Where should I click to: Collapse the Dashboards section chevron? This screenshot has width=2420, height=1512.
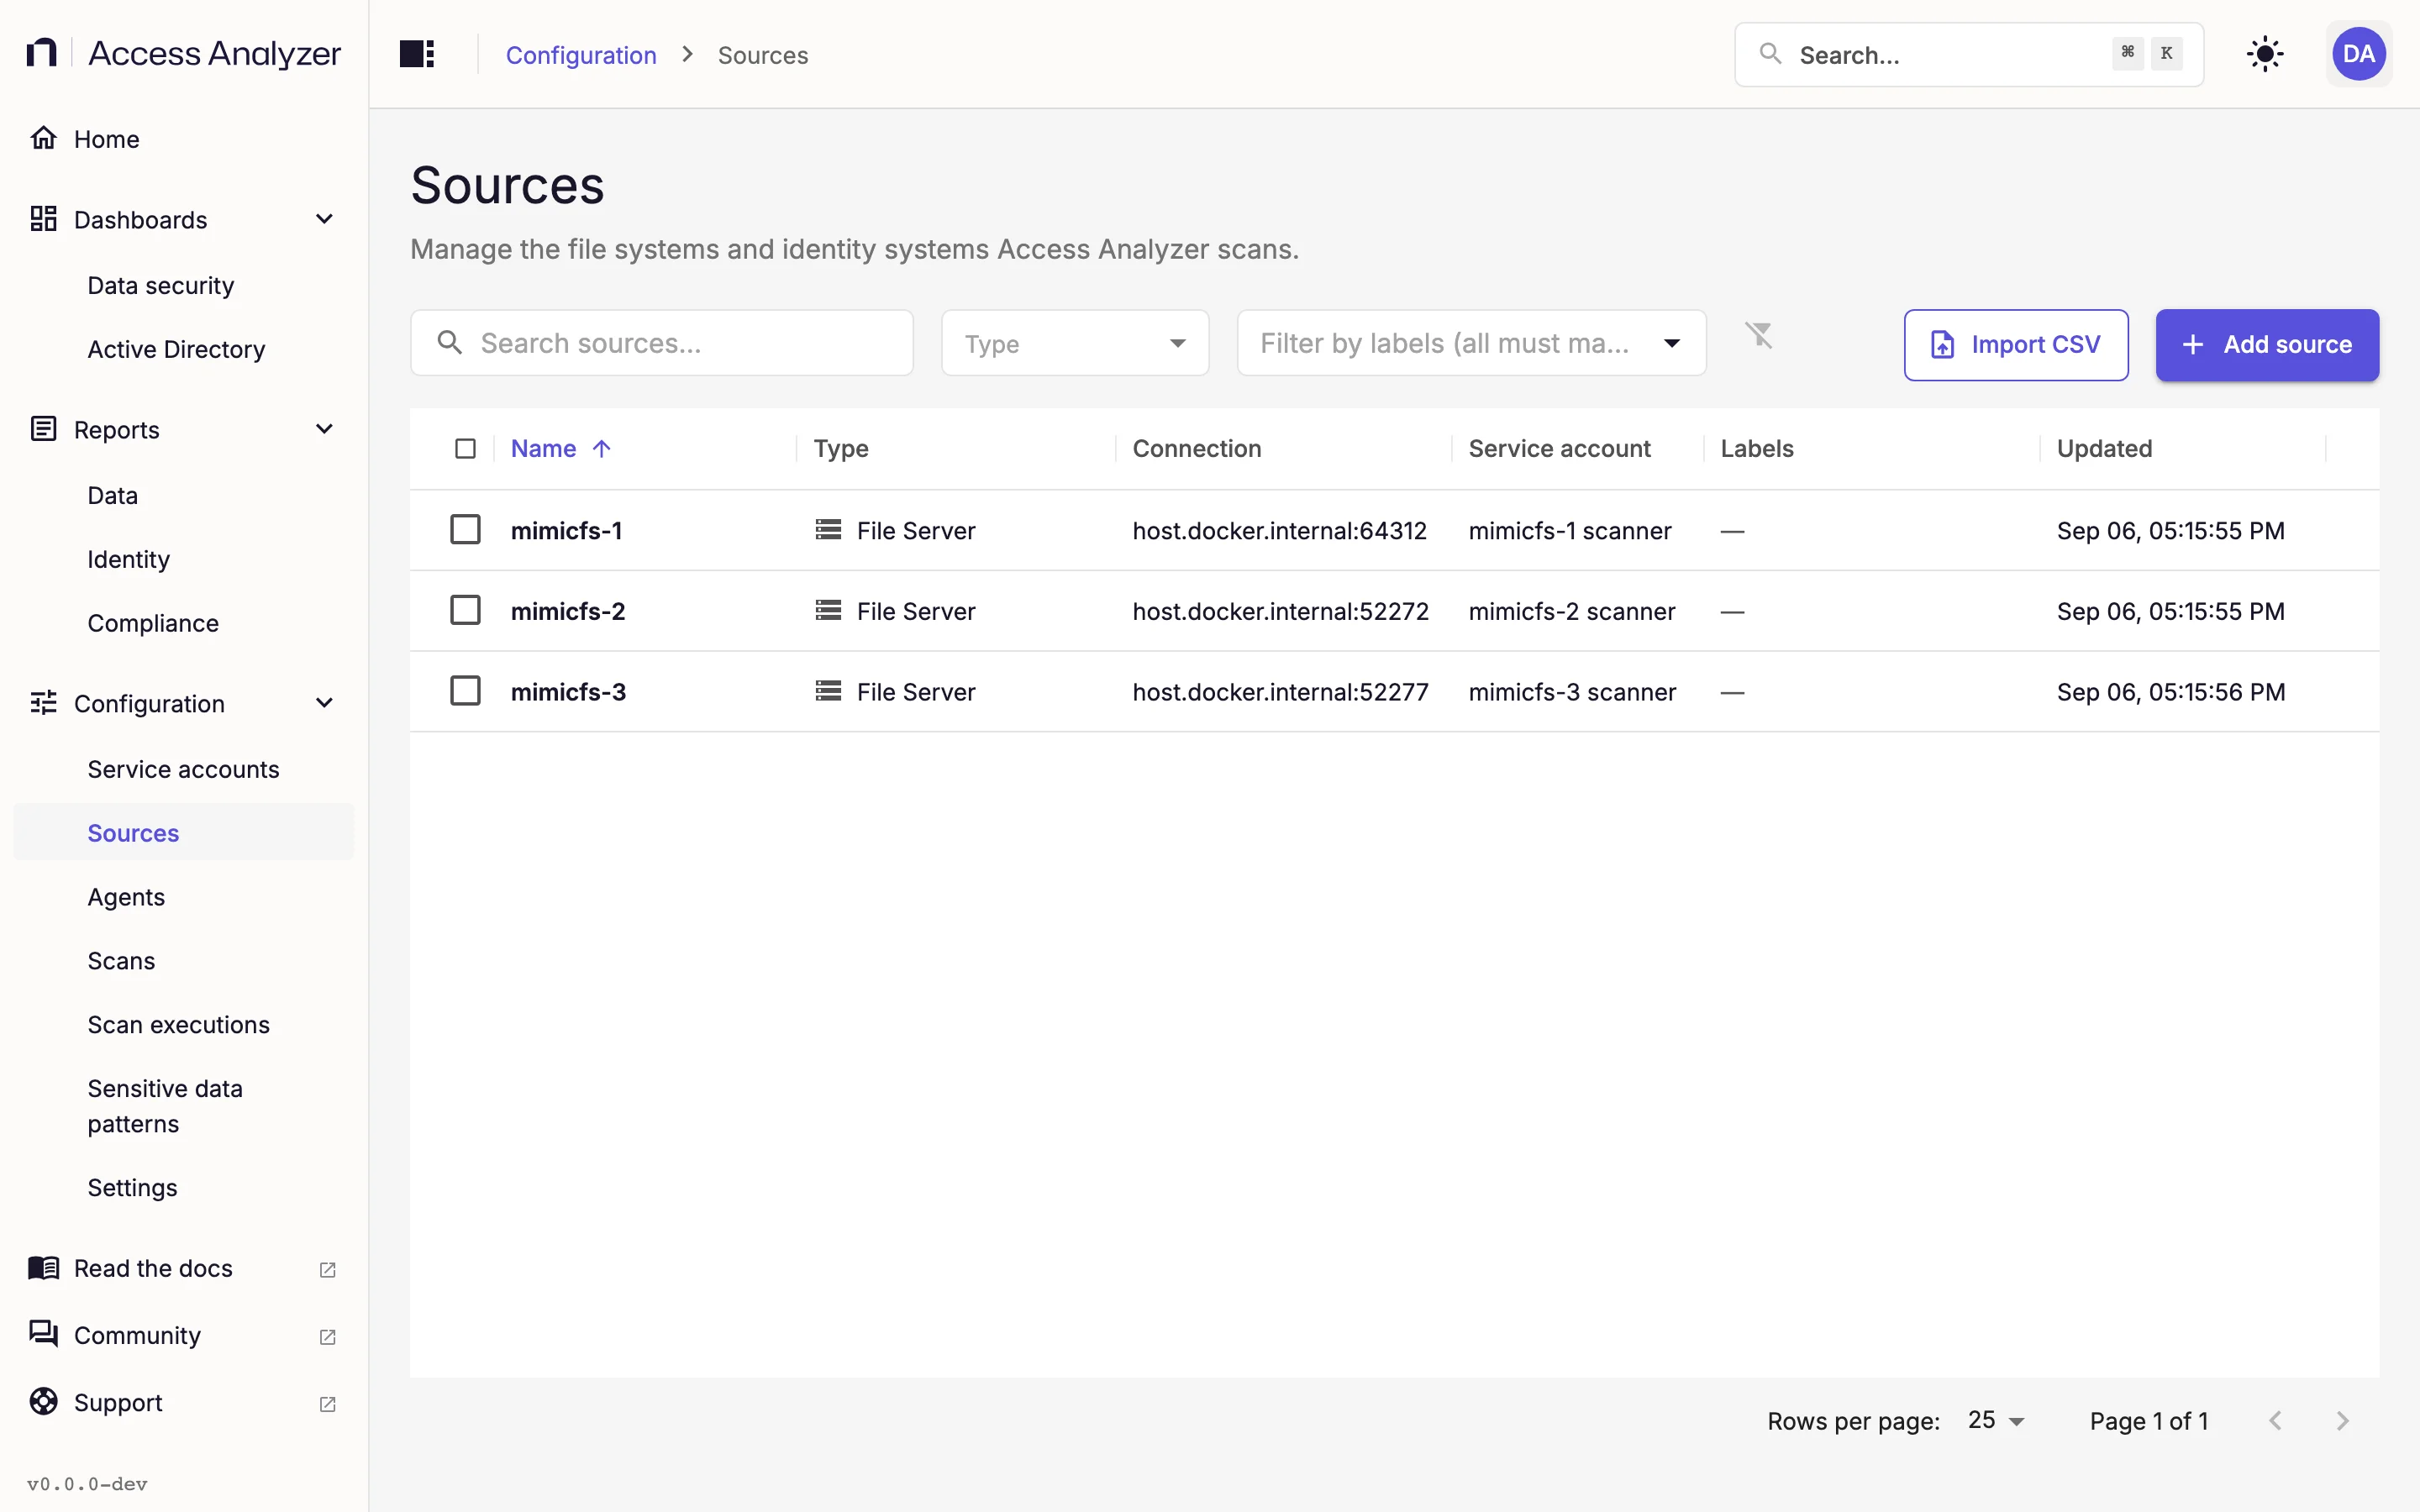tap(324, 219)
